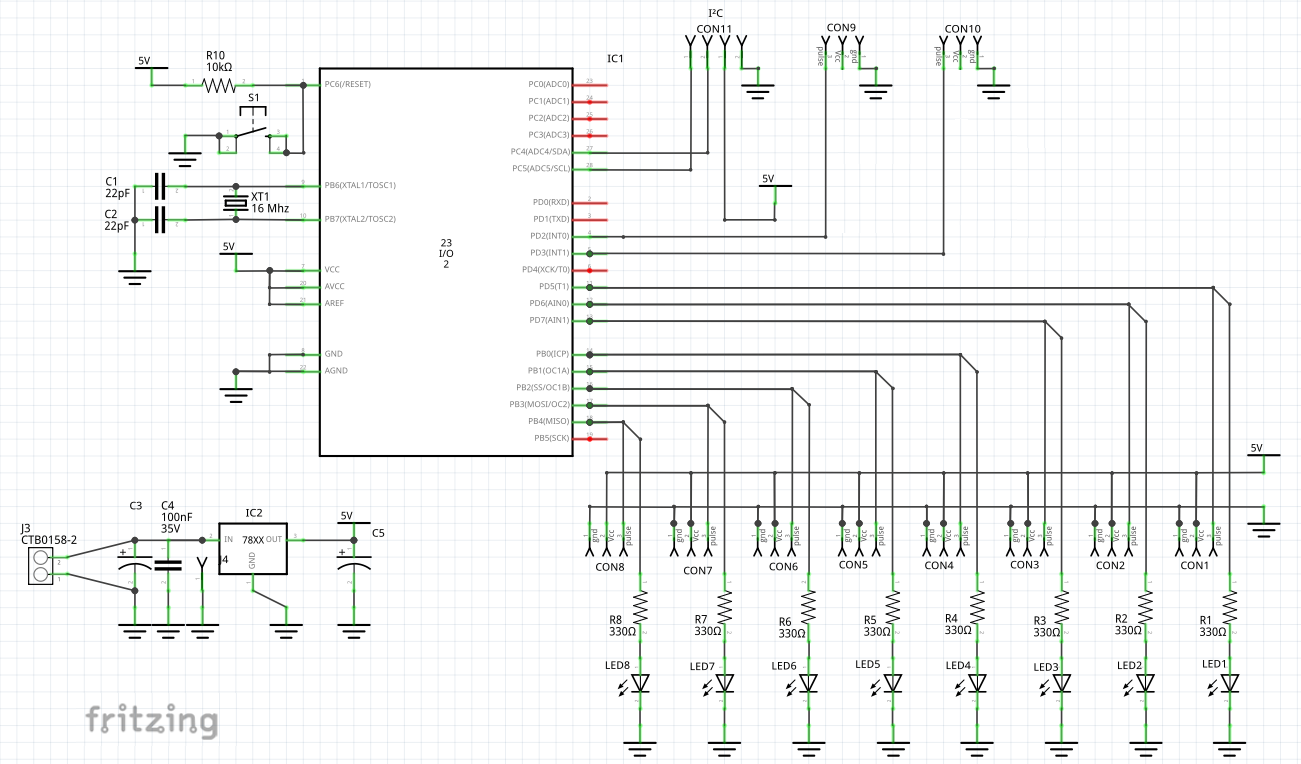Click the LED8 diode symbol
Viewport: 1301px width, 764px height.
pos(640,683)
